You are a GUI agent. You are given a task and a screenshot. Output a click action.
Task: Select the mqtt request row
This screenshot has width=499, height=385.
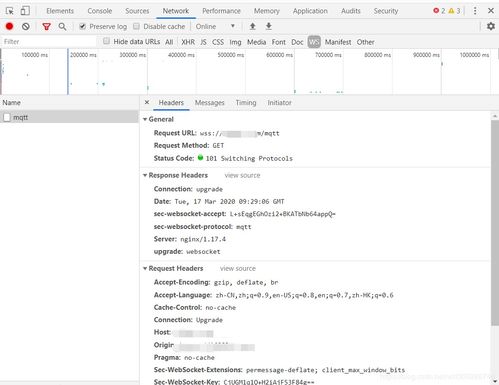pos(69,117)
